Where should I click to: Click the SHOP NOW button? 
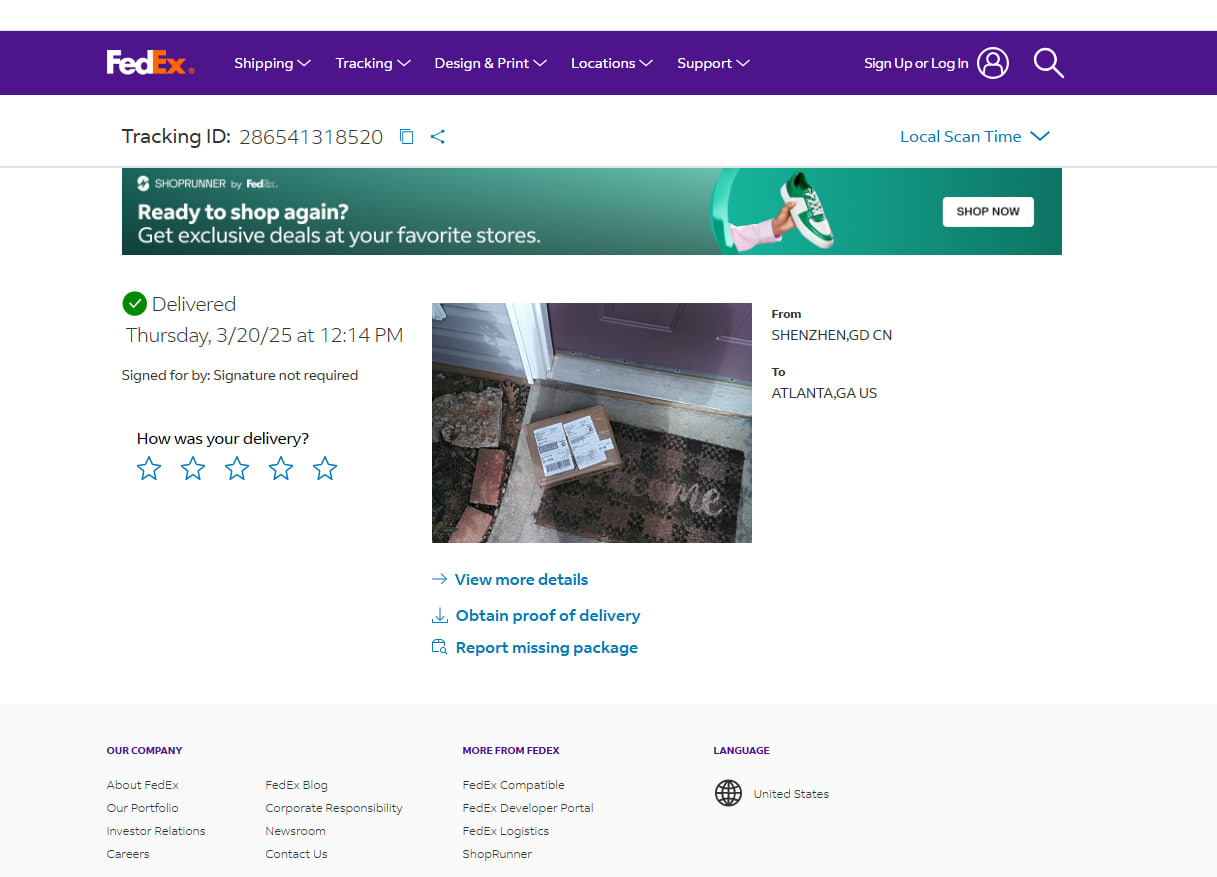click(x=987, y=212)
